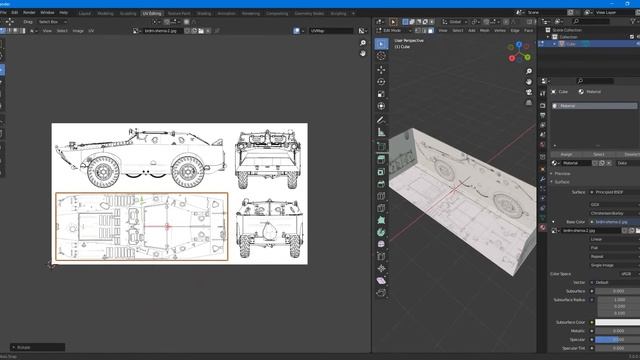Click the pan hand icon in 3D viewport
This screenshot has width=640, height=360.
(529, 82)
